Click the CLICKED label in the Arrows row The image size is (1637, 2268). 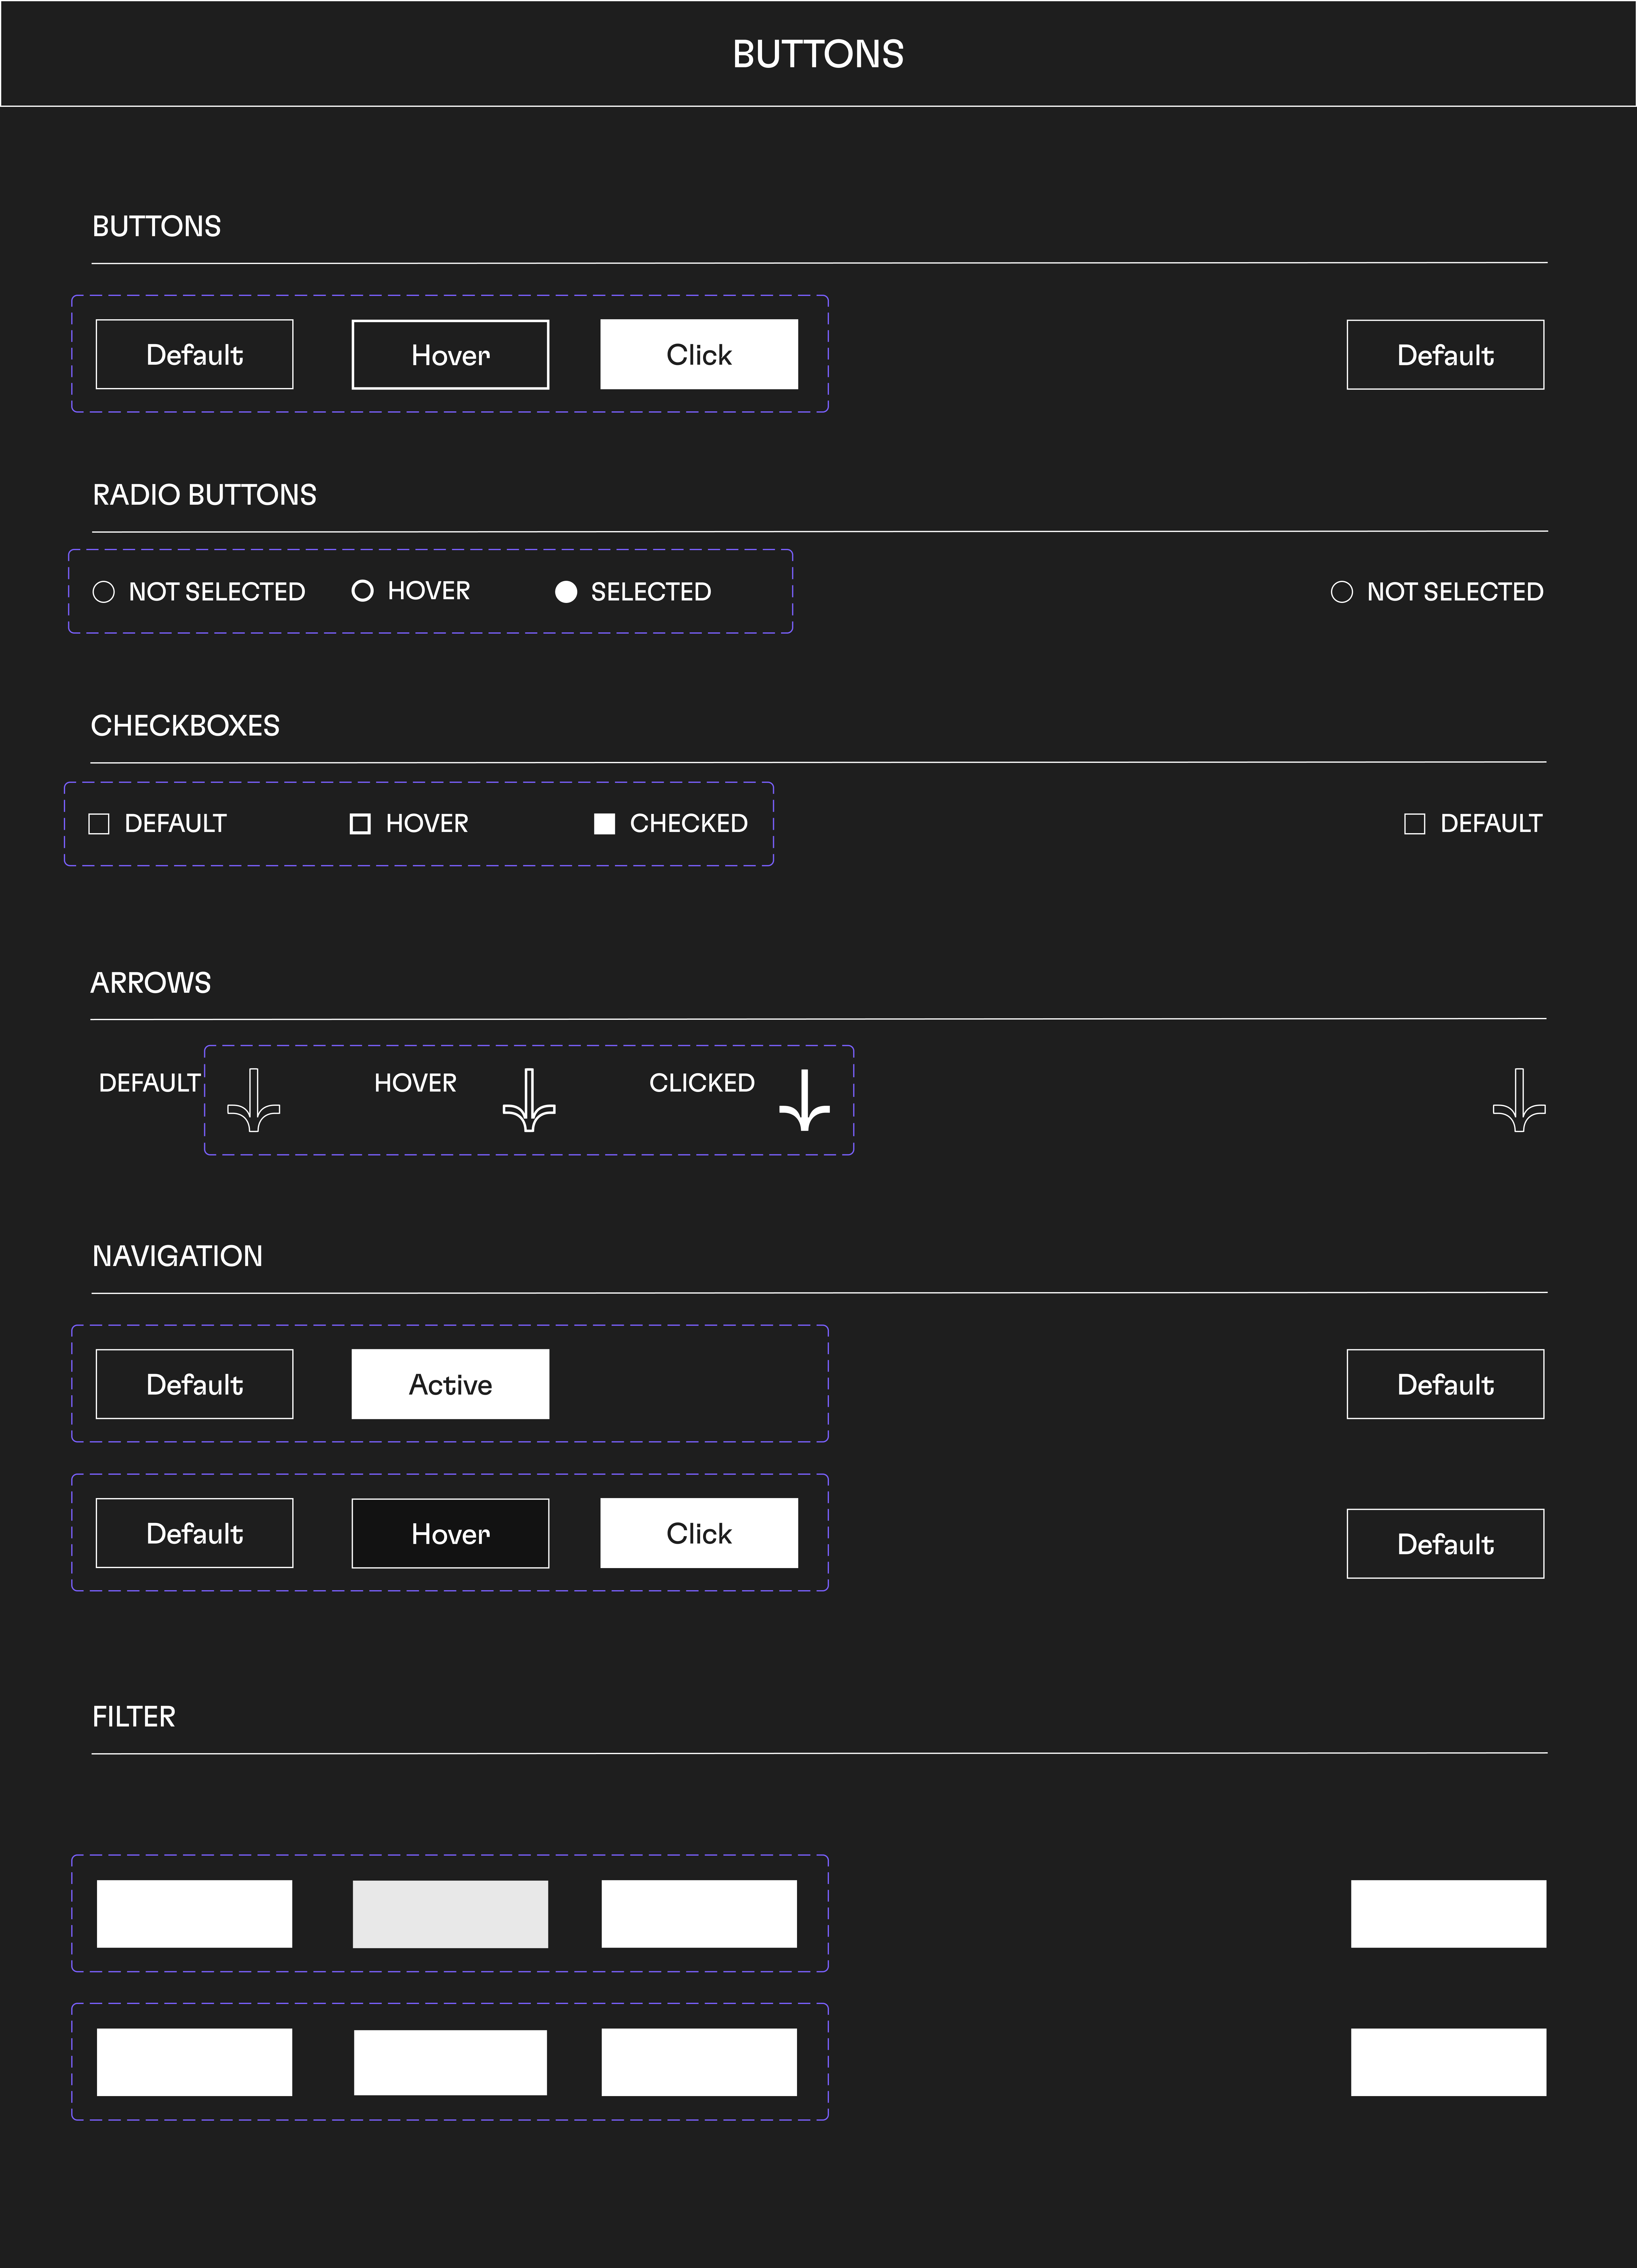[x=702, y=1083]
